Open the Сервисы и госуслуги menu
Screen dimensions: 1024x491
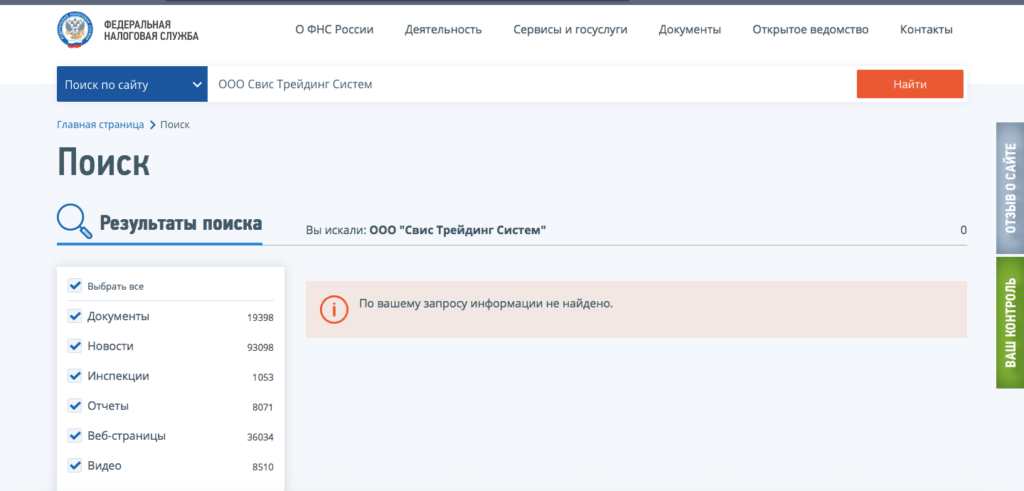click(570, 29)
